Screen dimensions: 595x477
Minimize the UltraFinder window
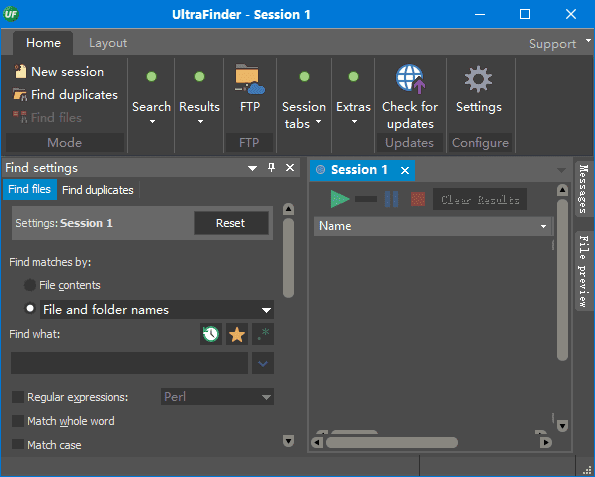point(480,14)
